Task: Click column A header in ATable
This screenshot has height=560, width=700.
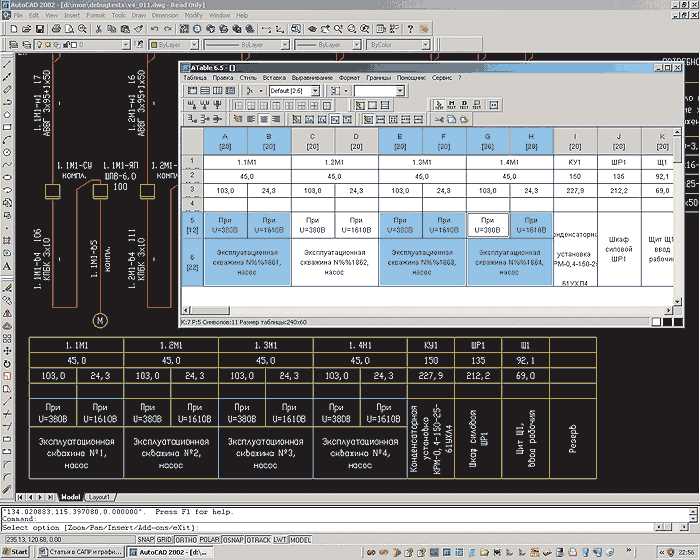Action: pos(225,140)
